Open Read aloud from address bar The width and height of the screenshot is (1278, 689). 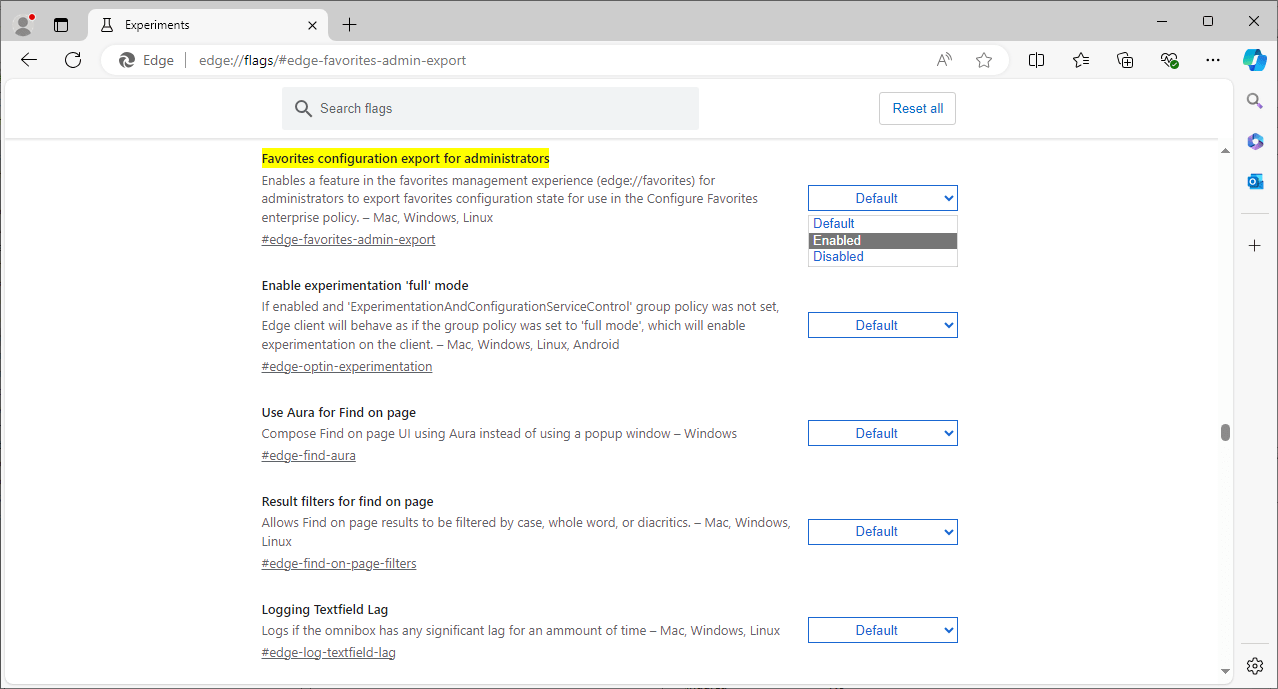coord(944,60)
